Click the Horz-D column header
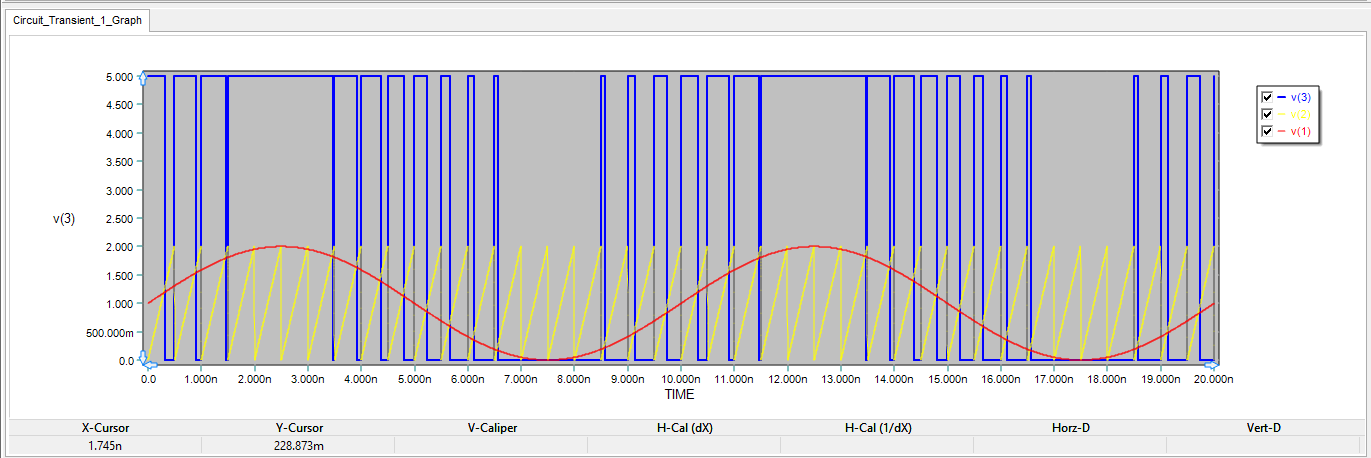1371x458 pixels. pos(1070,428)
